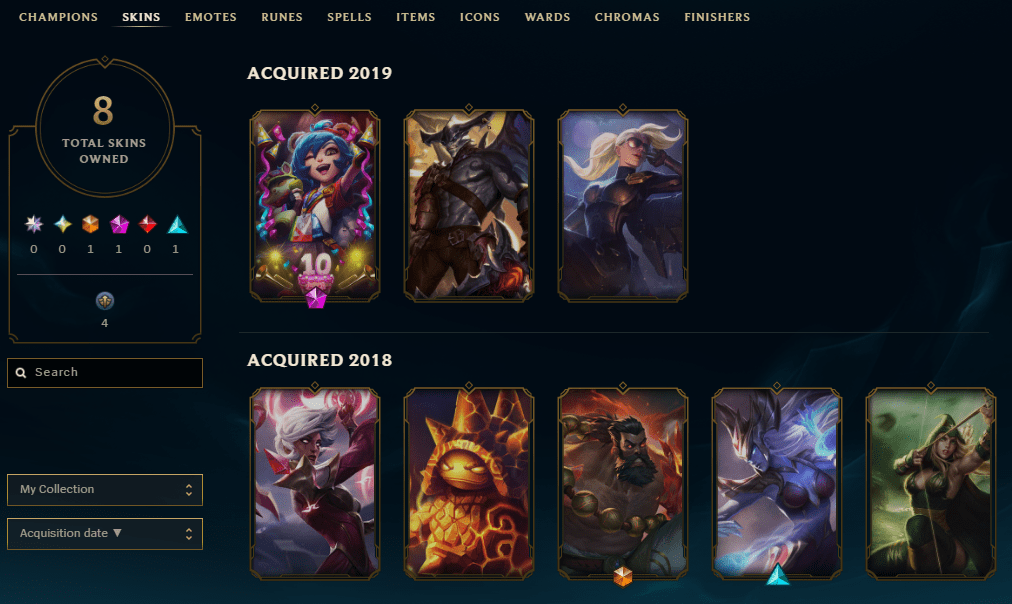Open the My Collection dropdown
Image resolution: width=1012 pixels, height=604 pixels.
click(x=105, y=490)
